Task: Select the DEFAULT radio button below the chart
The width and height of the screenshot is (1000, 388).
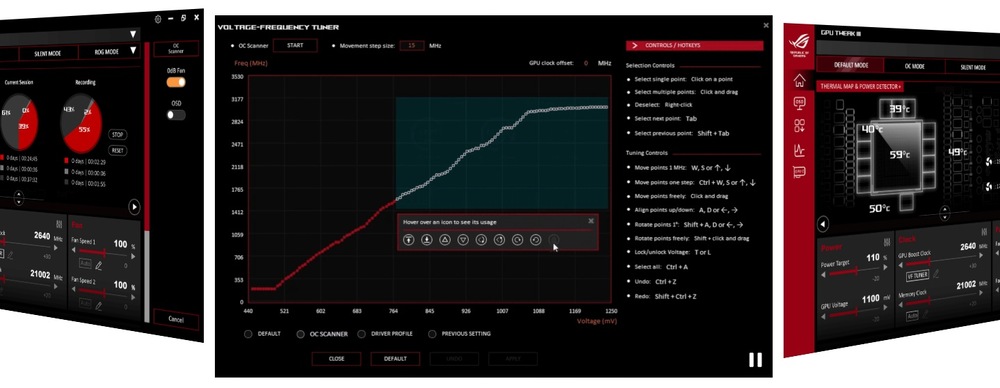Action: (x=248, y=334)
